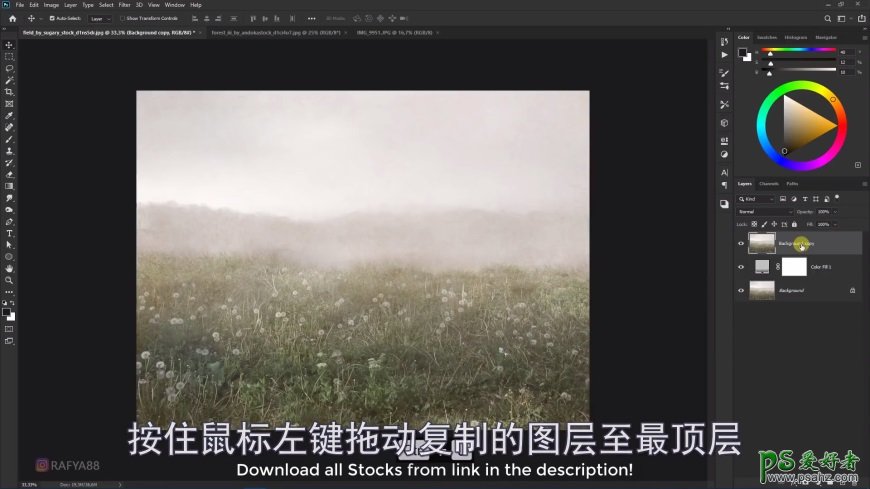870x489 pixels.
Task: Open the Color panel flyout menu
Action: [864, 38]
